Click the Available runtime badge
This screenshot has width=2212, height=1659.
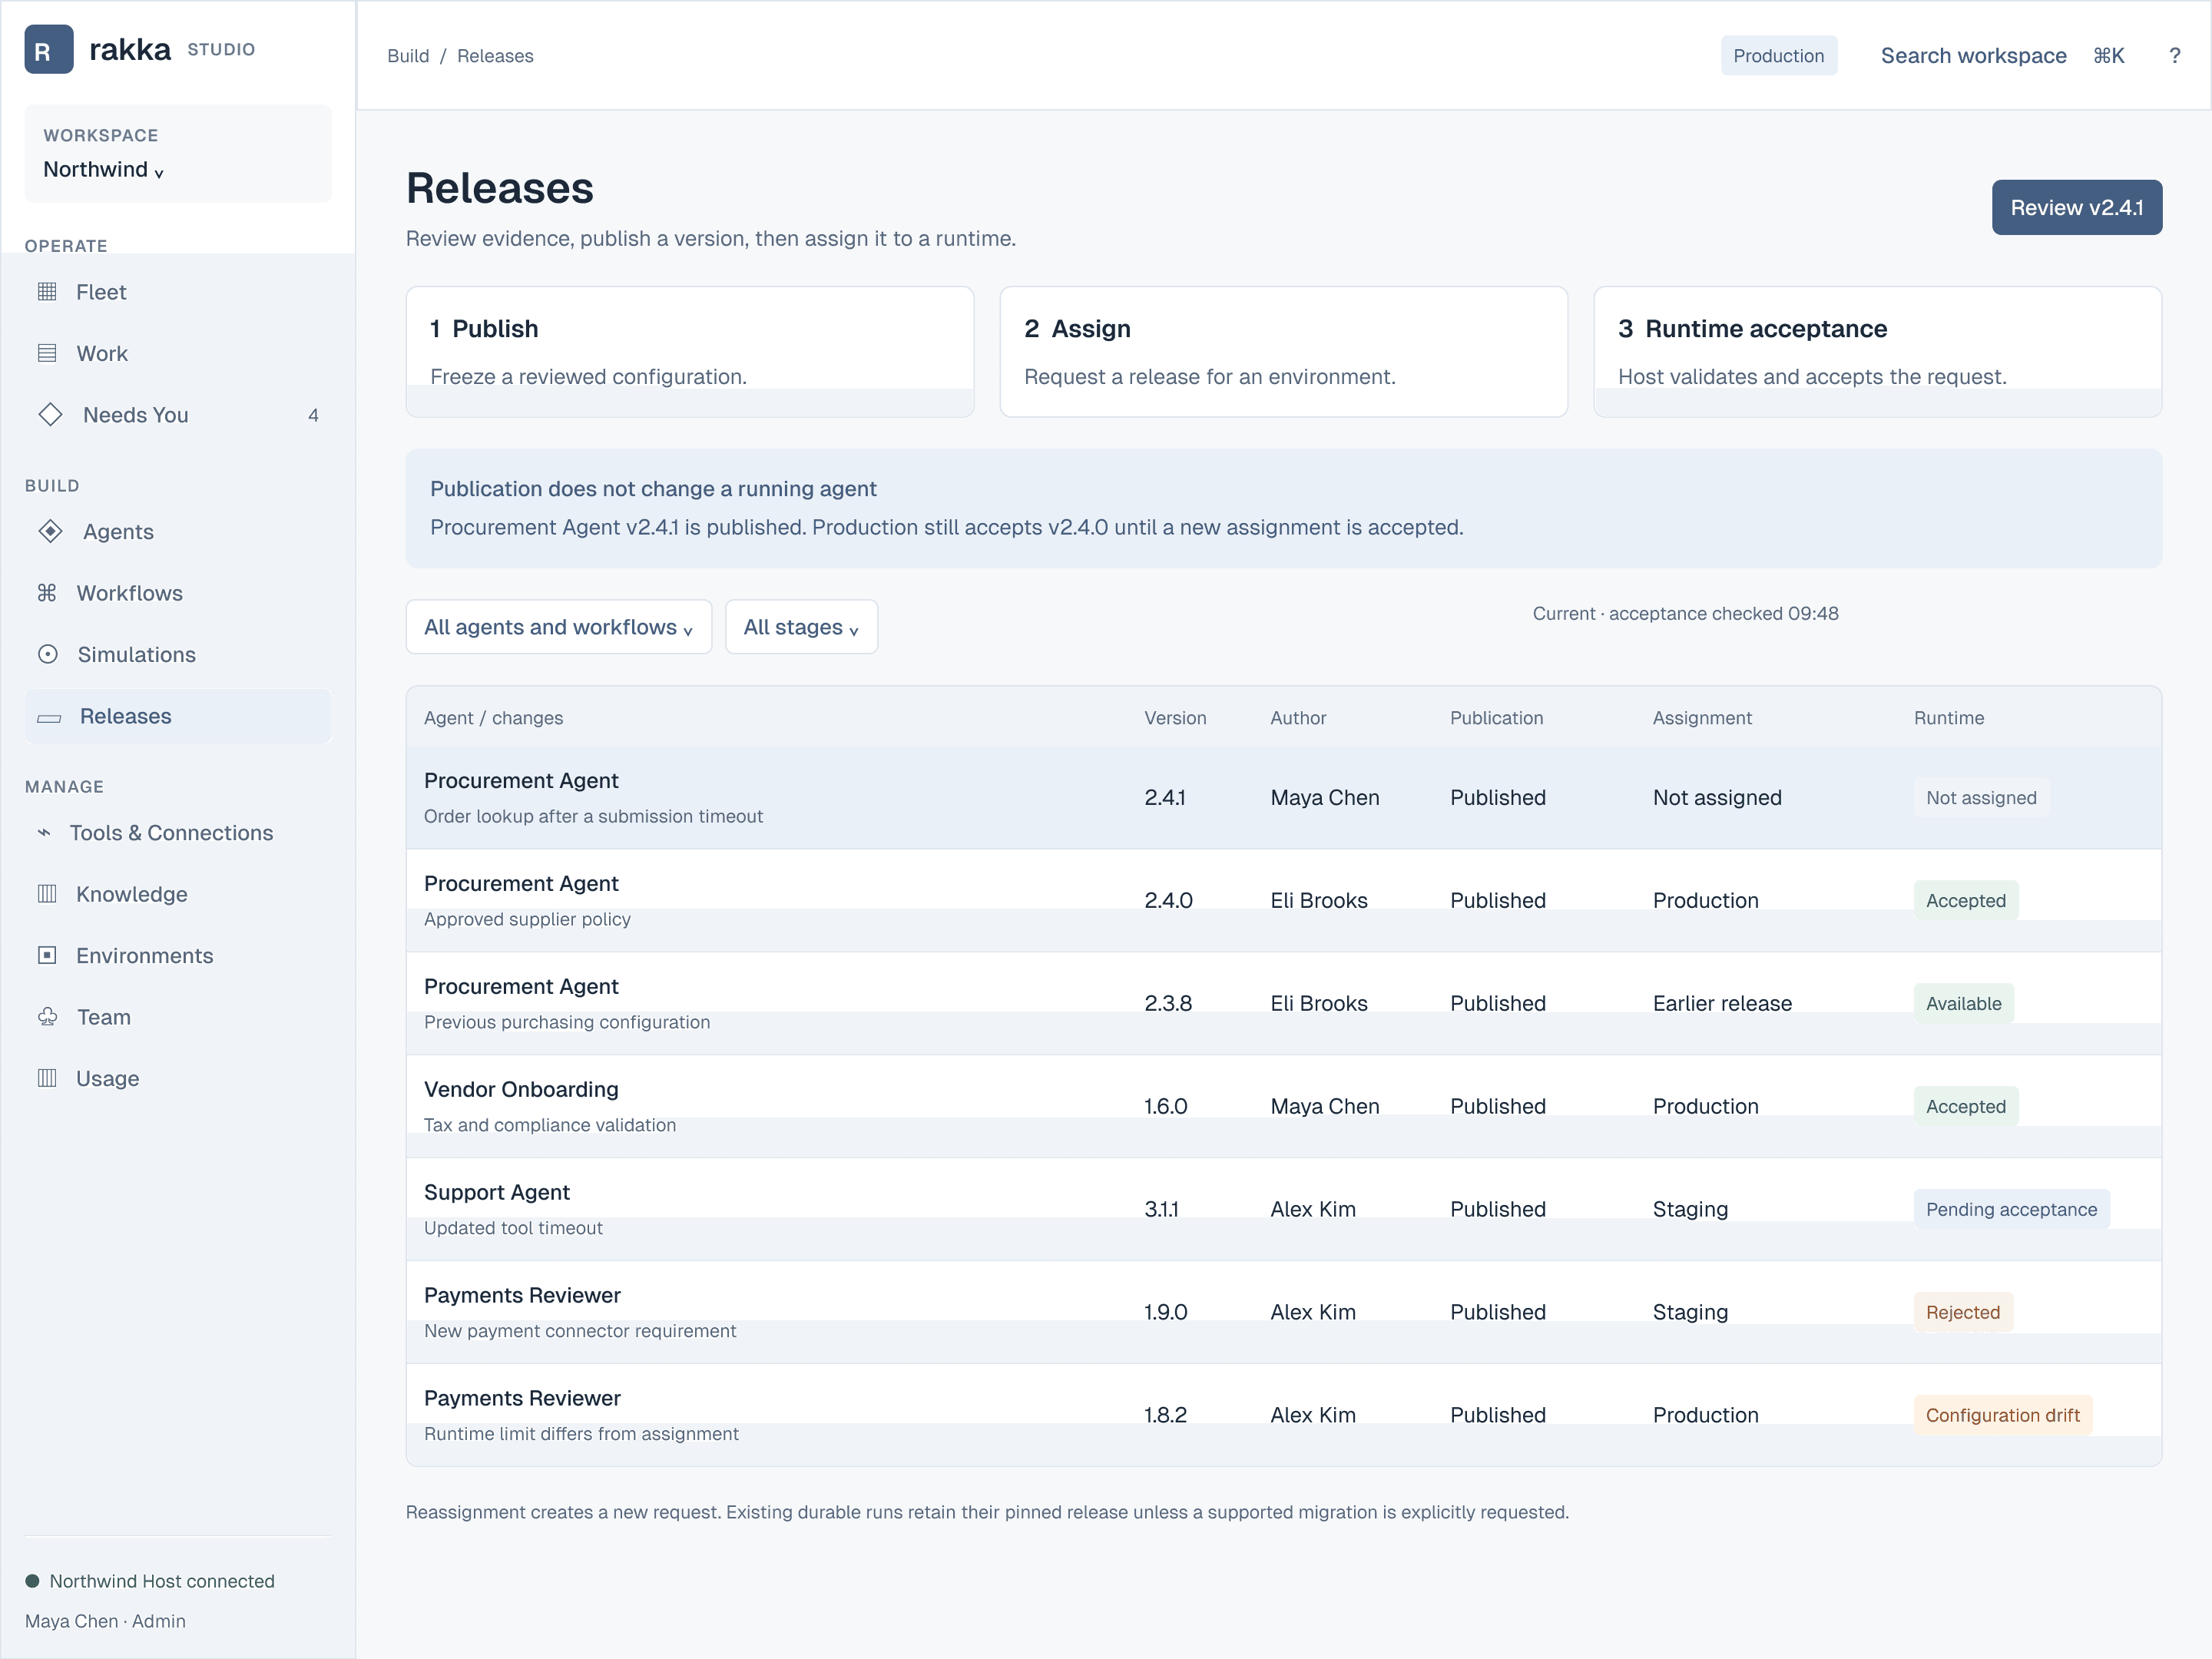[1963, 1003]
